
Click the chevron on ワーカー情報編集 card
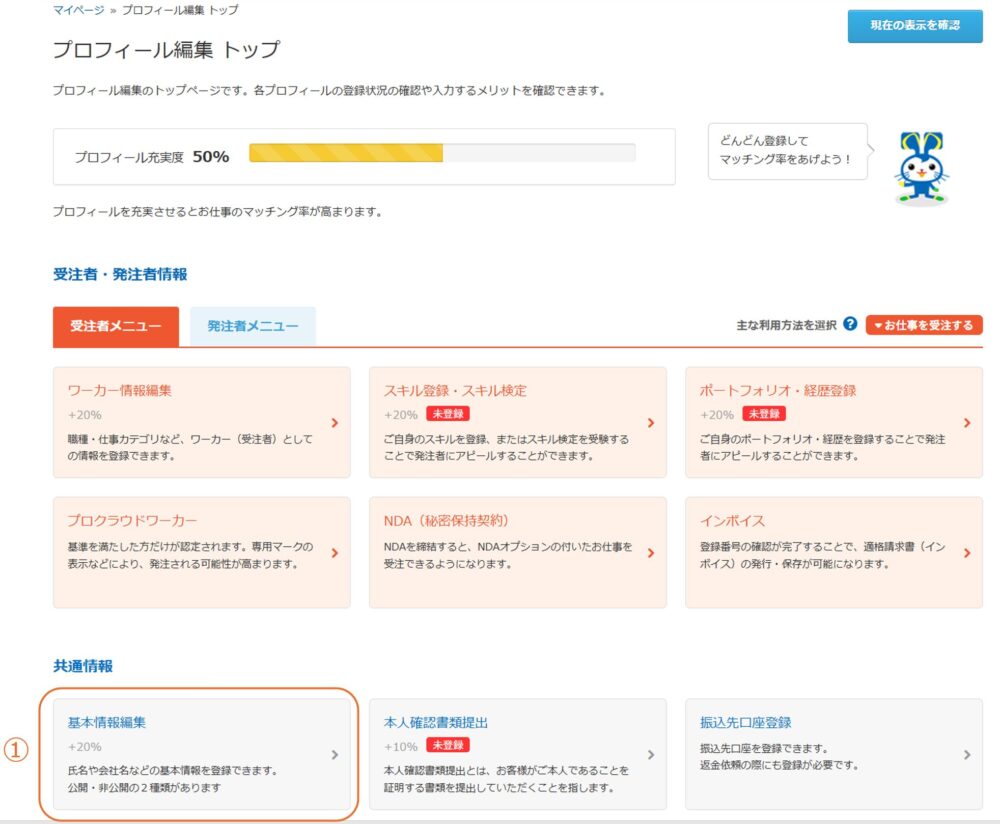pos(335,423)
